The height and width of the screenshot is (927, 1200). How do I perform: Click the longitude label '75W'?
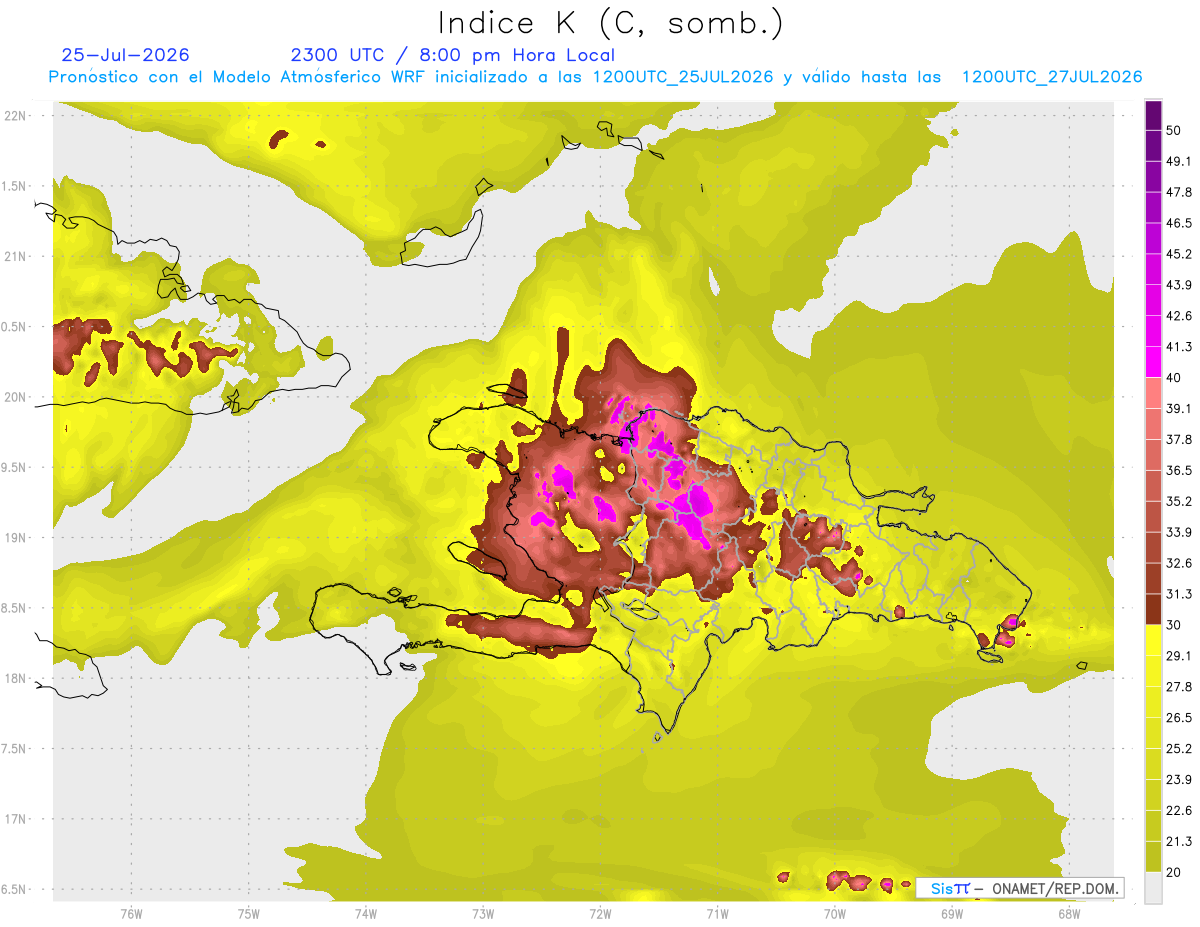[x=249, y=913]
